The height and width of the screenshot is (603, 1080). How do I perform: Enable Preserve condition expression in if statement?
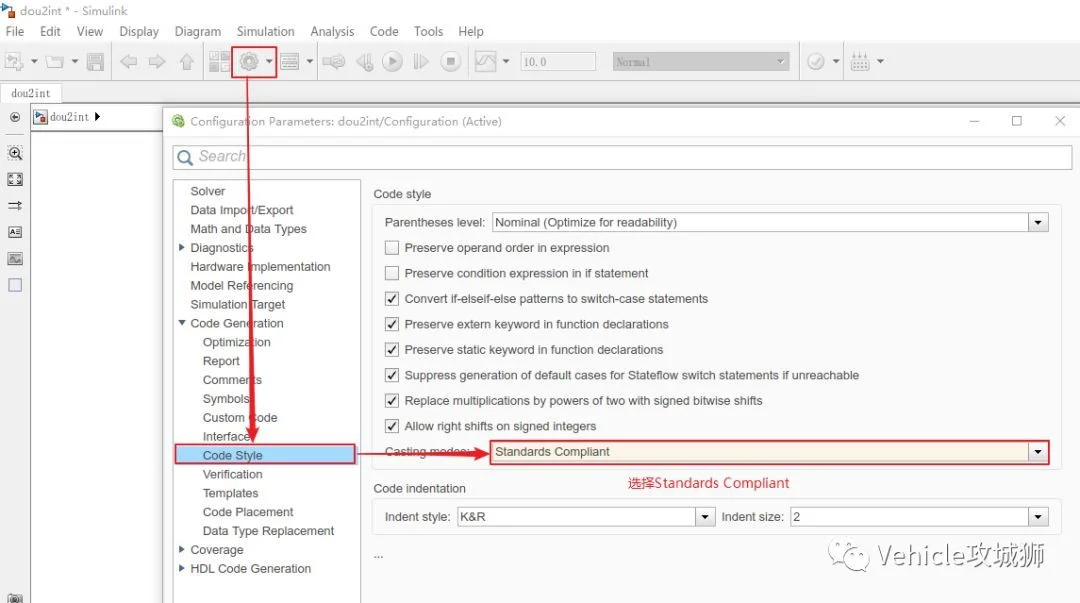[392, 274]
